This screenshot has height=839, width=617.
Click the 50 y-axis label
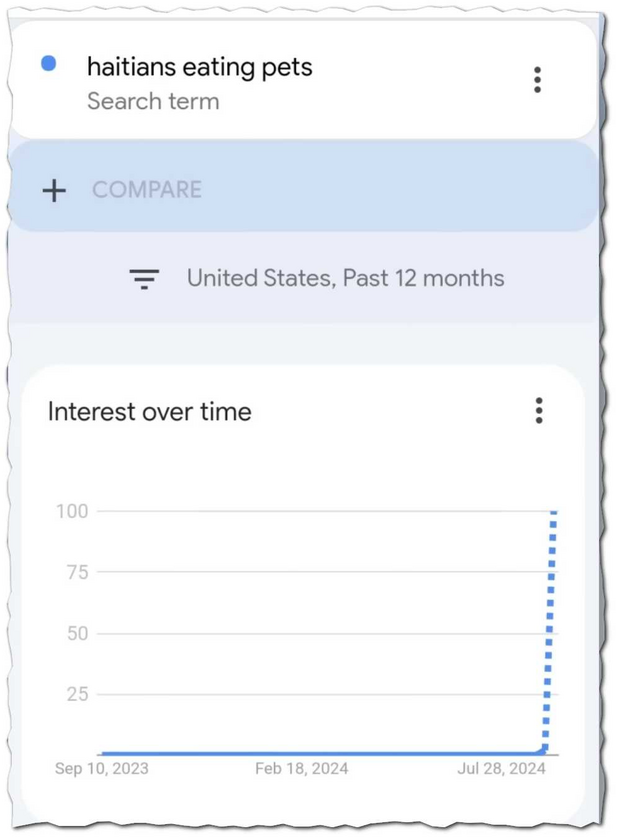tap(78, 634)
